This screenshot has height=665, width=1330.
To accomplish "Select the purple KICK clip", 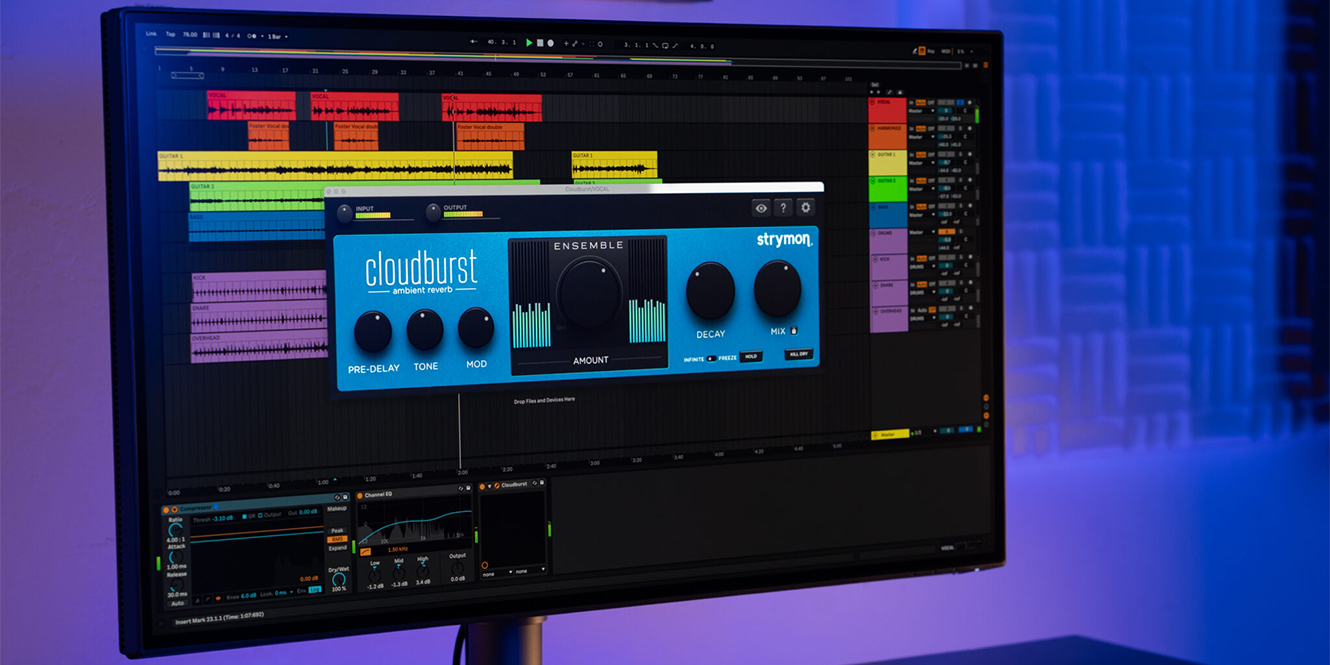I will pyautogui.click(x=259, y=287).
